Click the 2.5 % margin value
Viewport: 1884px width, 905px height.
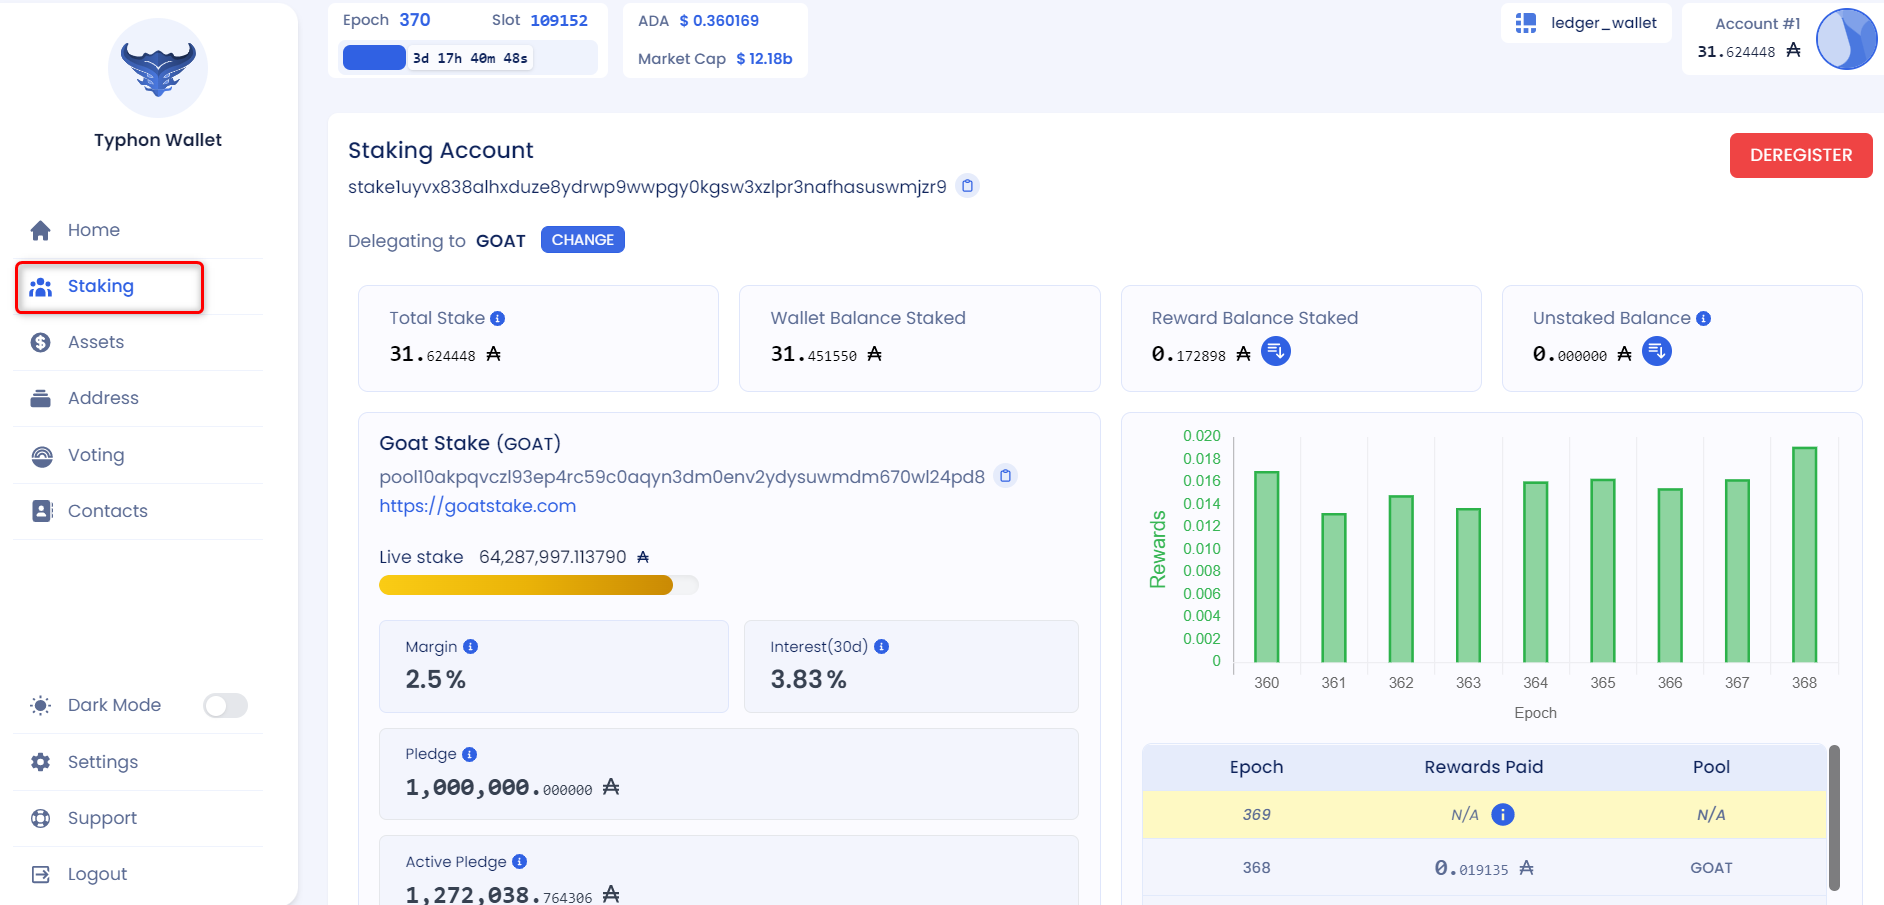(x=436, y=679)
